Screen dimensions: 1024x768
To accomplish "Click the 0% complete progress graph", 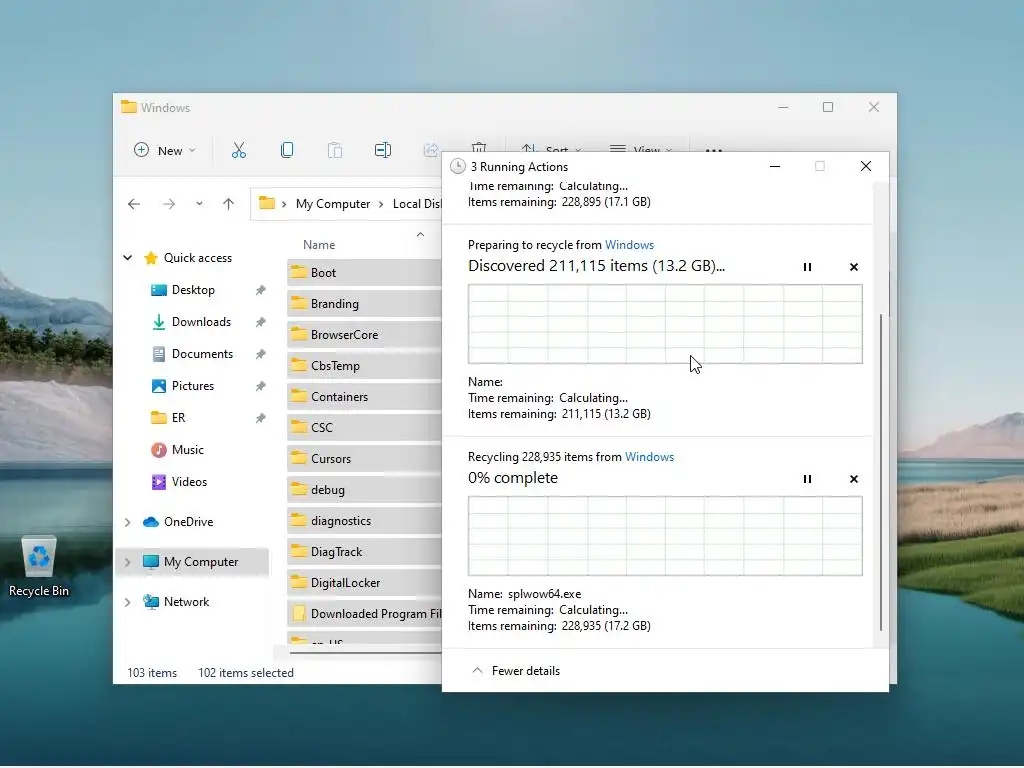I will 665,536.
